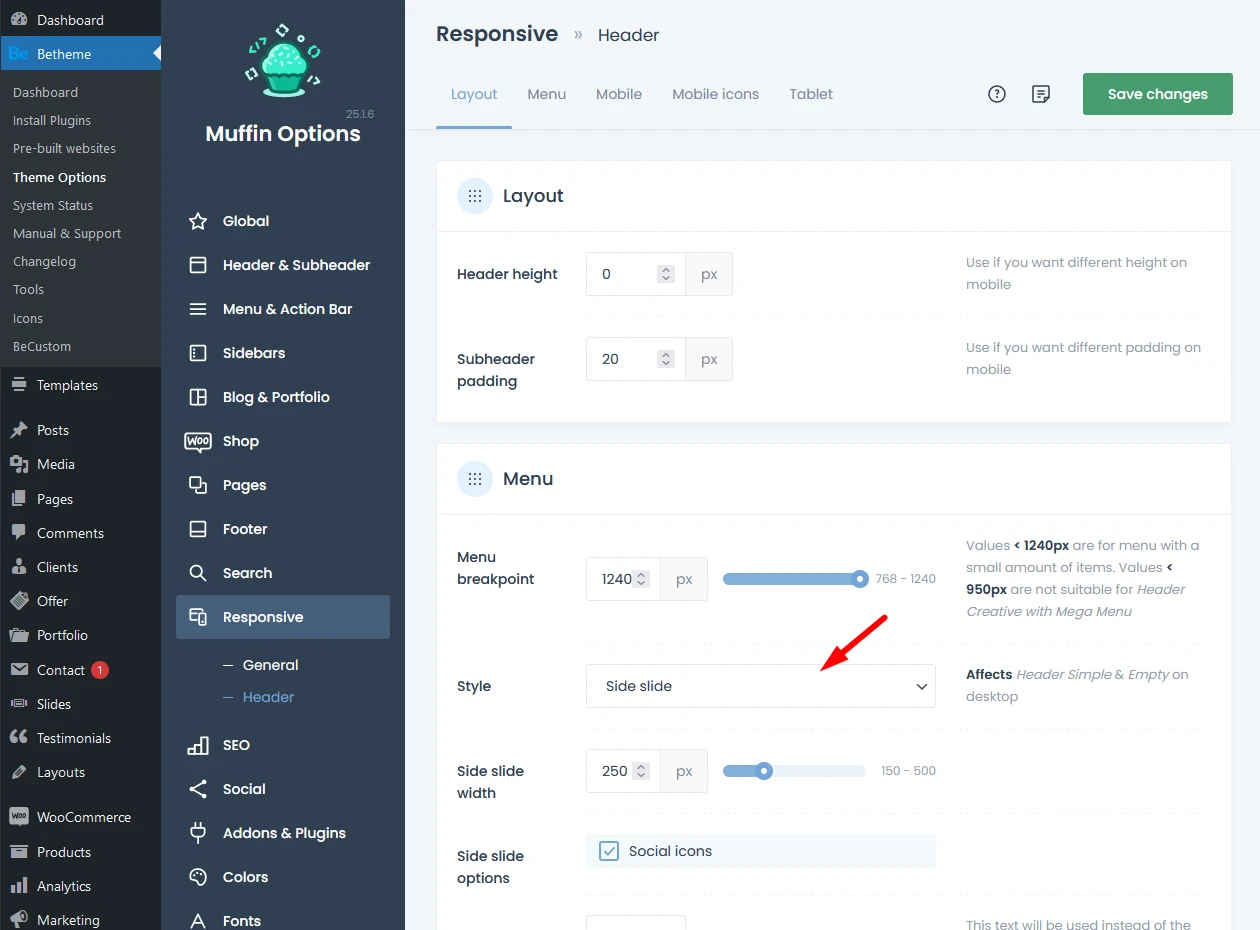Open the Social share icon section

click(198, 789)
